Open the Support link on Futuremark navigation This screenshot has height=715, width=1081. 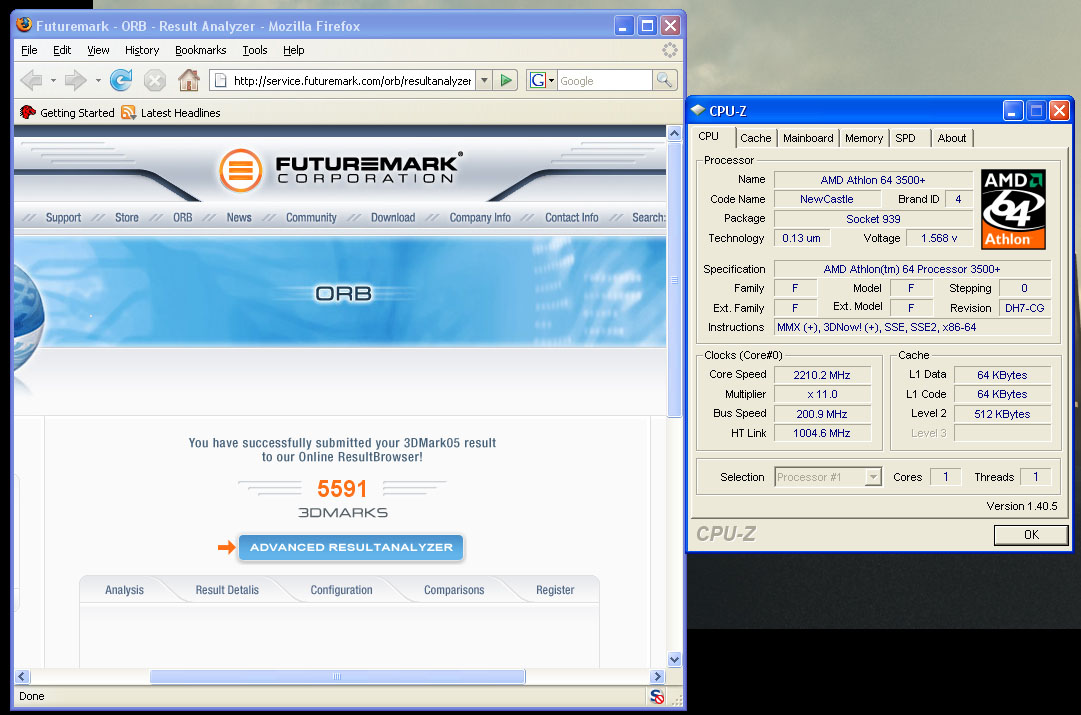pos(63,218)
